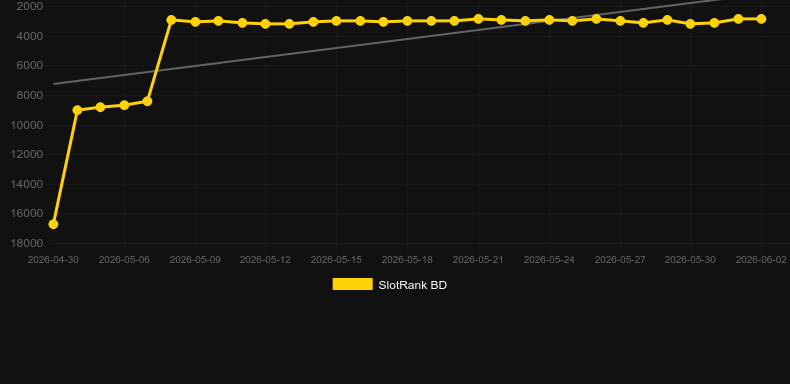The image size is (790, 384).
Task: Click the 12000 y-axis label
Action: (x=27, y=154)
